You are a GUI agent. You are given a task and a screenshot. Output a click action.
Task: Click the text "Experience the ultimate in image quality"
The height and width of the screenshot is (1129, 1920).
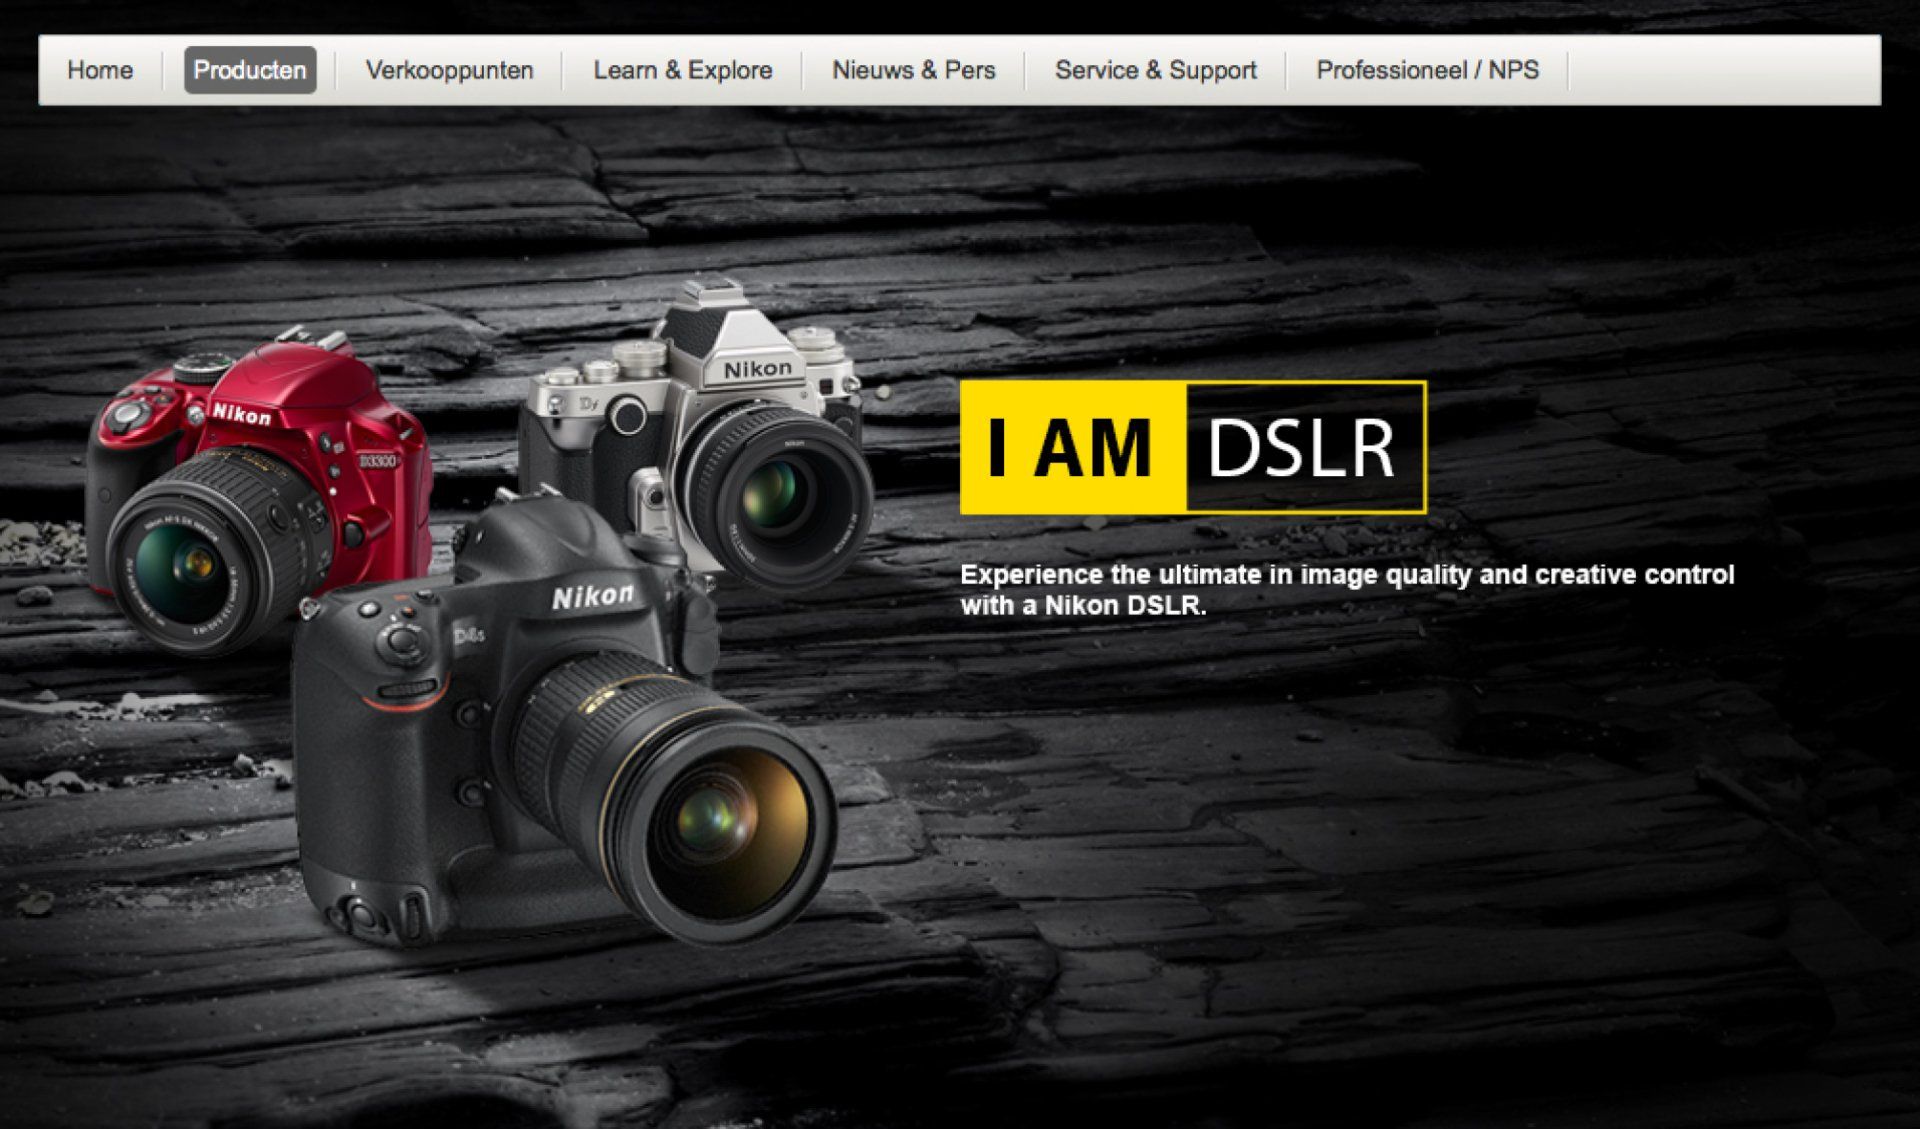click(x=1216, y=575)
